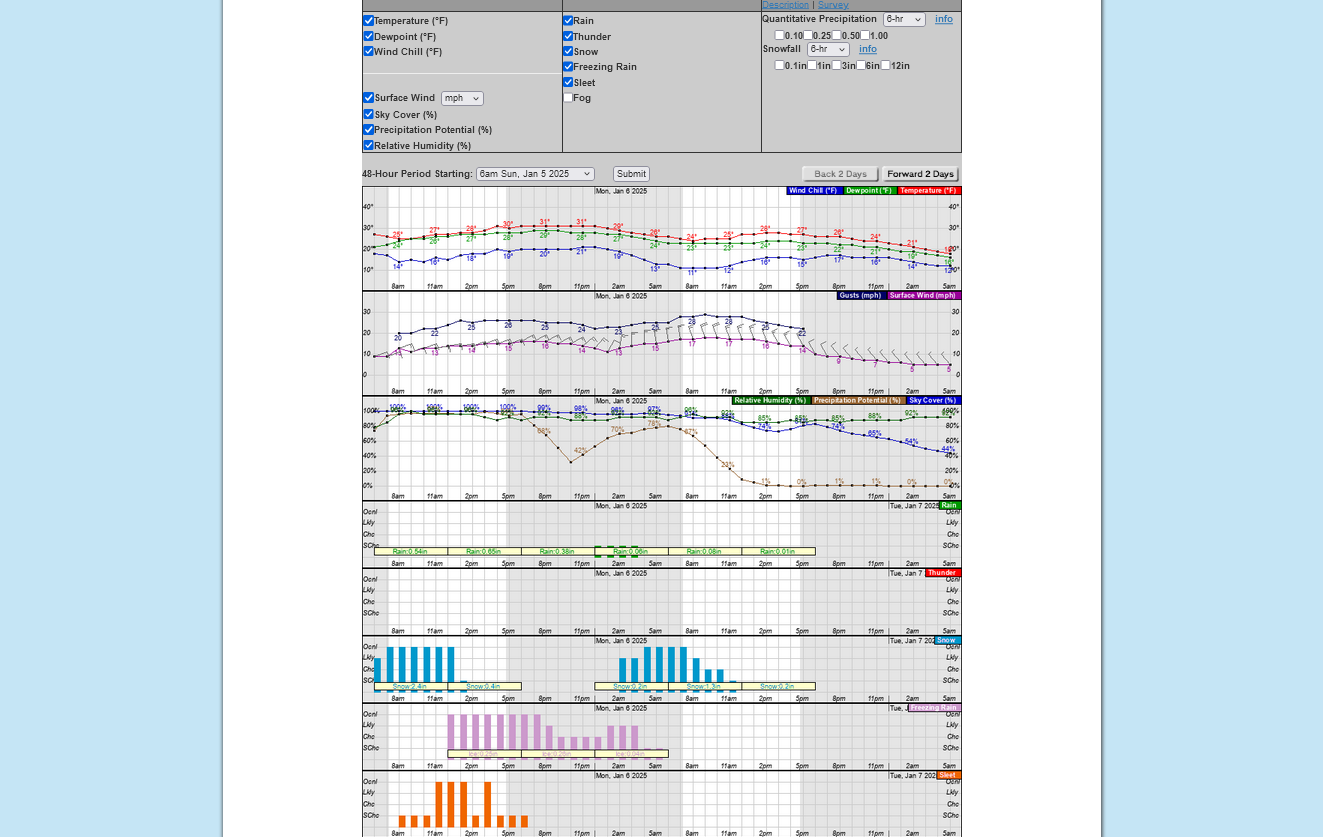Click the Back 2 Days button

coord(840,174)
